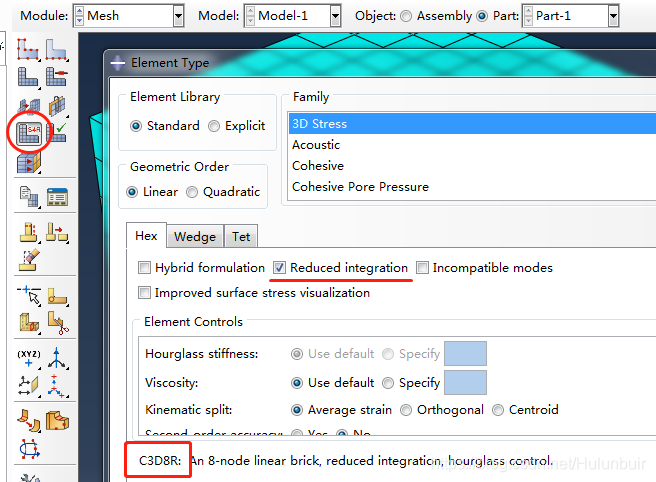Click the partition tool with scissors icon
The height and width of the screenshot is (482, 656).
[x=57, y=323]
